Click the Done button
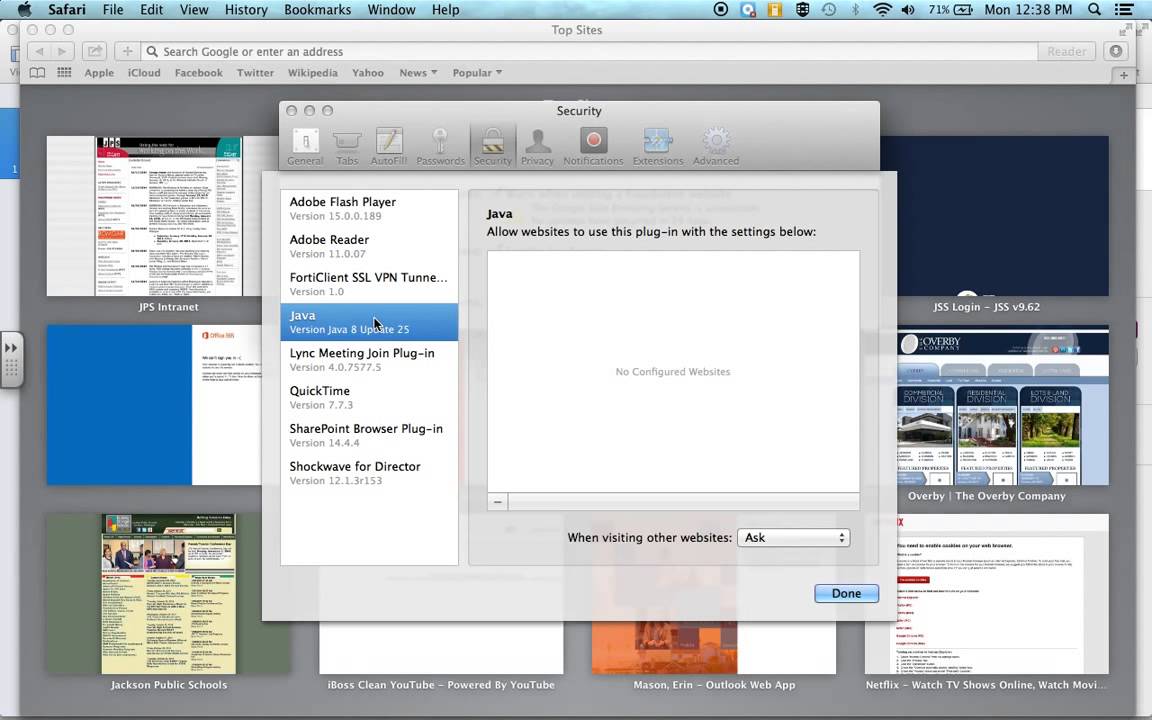 point(846,594)
